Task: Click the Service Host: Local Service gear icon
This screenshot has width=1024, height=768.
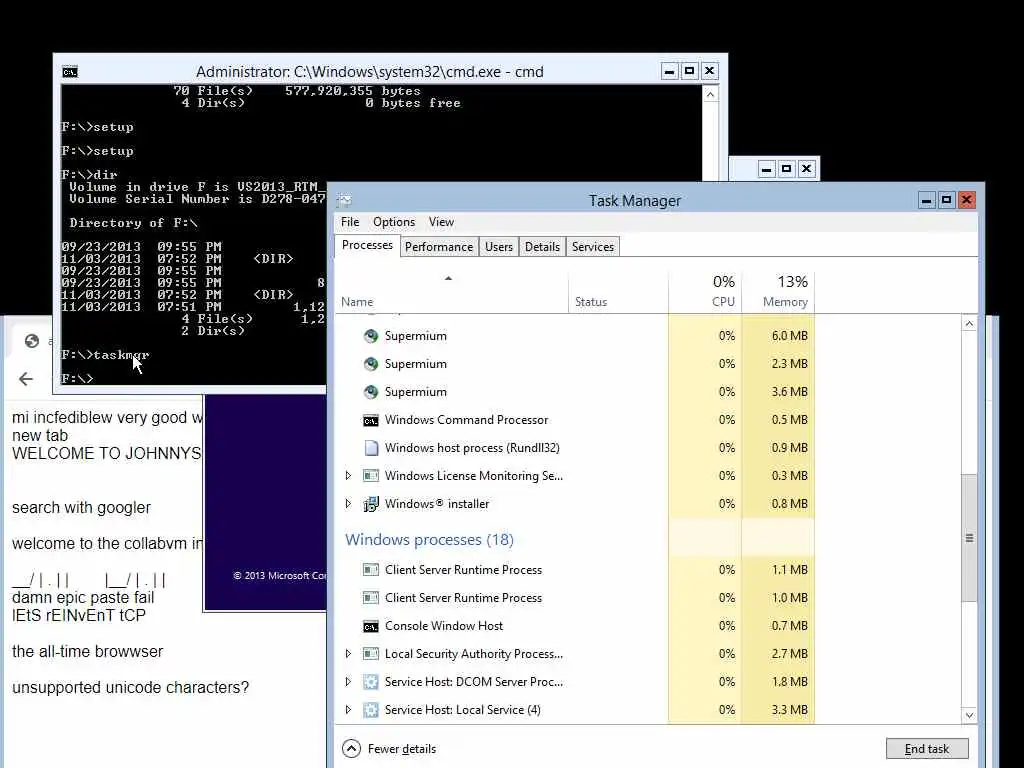Action: click(x=371, y=710)
